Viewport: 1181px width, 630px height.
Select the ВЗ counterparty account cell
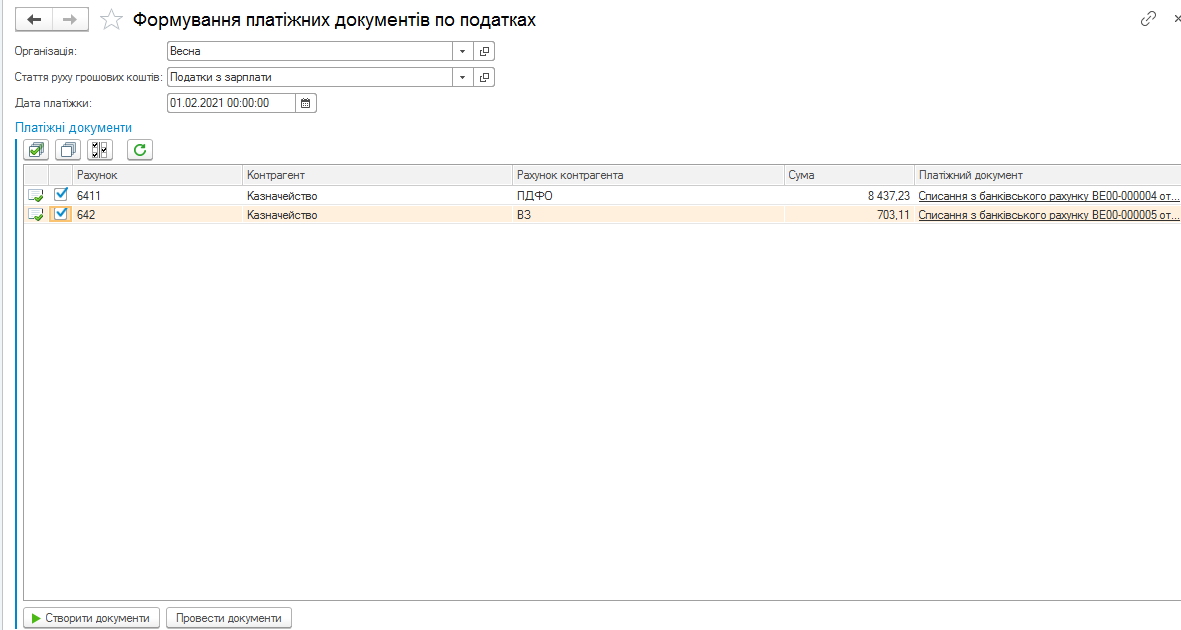coord(648,215)
